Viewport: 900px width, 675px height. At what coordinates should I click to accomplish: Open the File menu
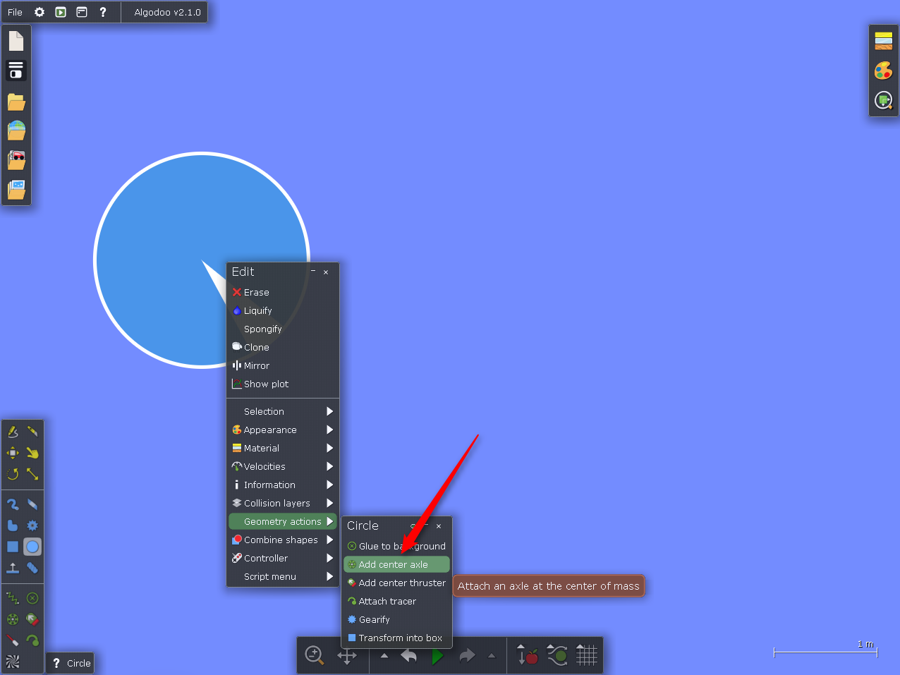click(x=15, y=12)
